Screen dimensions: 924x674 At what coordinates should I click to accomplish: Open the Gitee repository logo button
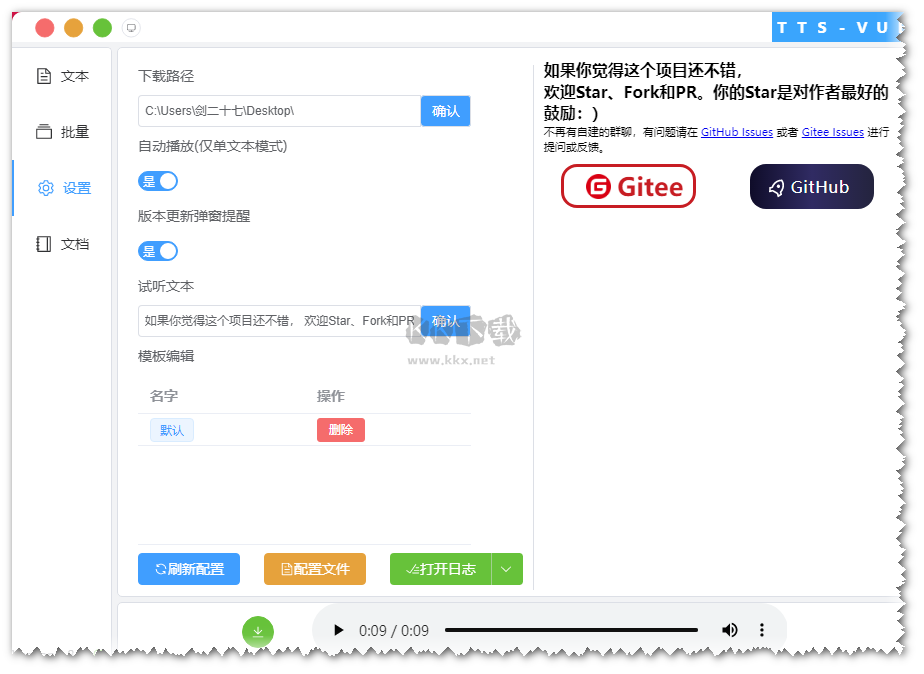pyautogui.click(x=628, y=186)
